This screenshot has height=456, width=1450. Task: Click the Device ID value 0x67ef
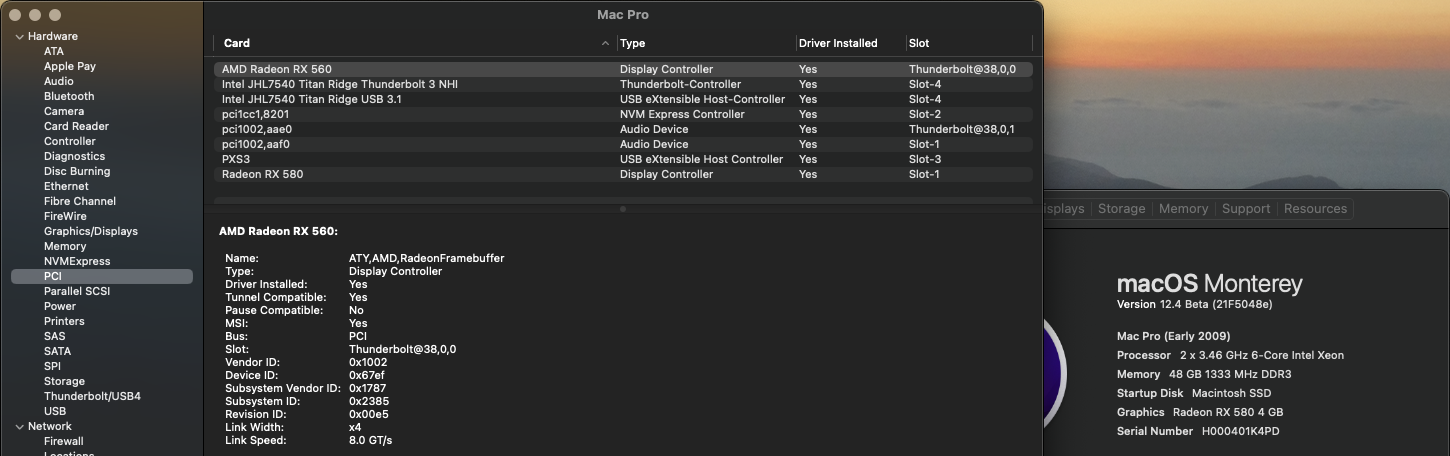point(367,375)
